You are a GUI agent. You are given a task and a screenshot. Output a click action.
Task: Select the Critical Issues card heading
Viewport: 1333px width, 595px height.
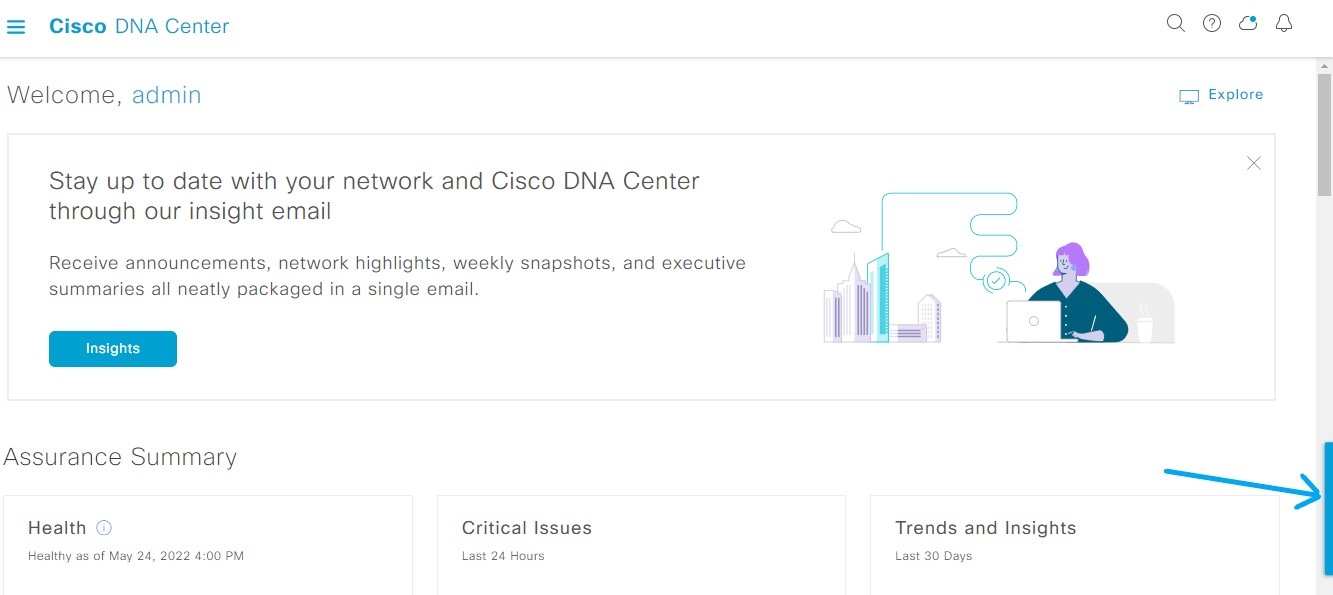click(x=527, y=528)
